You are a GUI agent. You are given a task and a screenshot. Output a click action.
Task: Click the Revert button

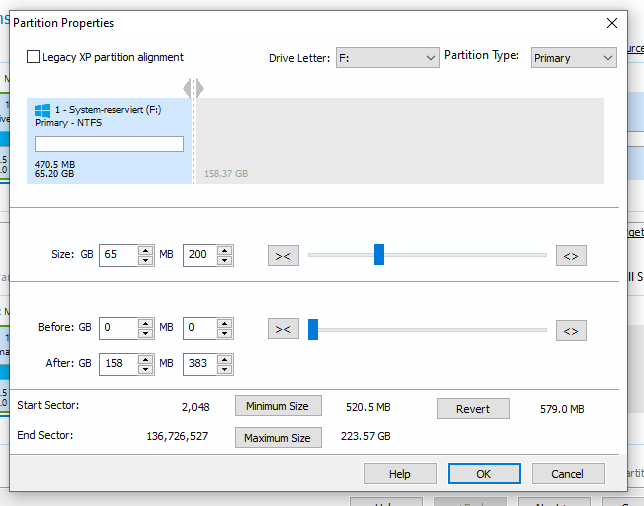point(473,409)
